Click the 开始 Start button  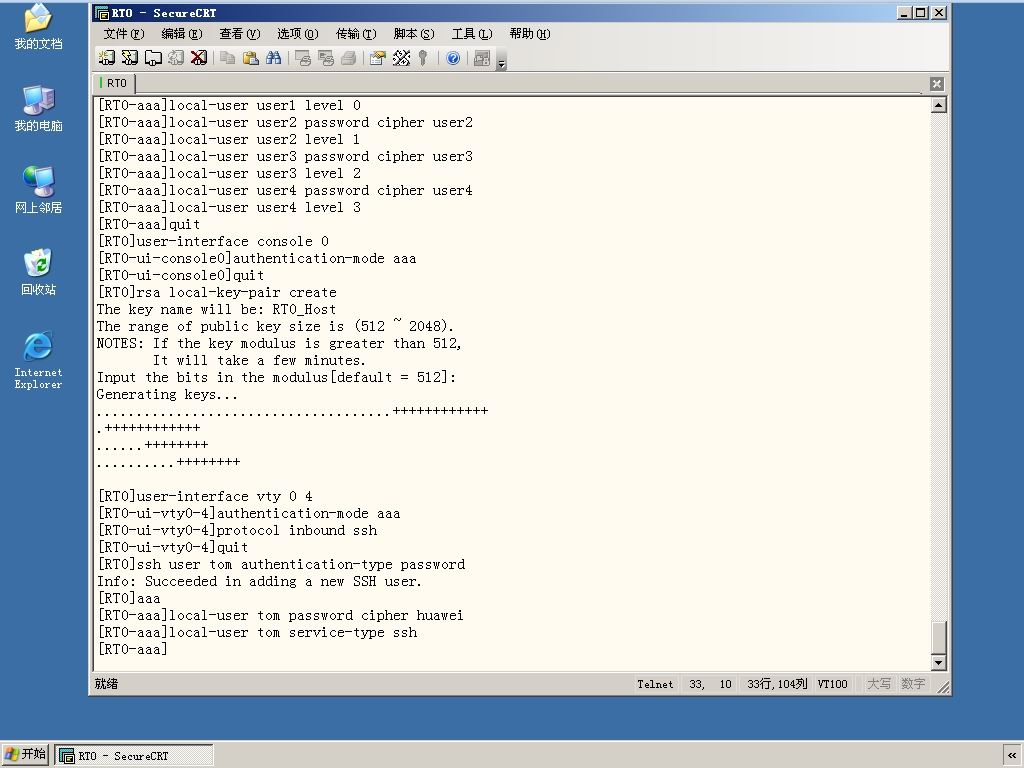click(x=25, y=754)
